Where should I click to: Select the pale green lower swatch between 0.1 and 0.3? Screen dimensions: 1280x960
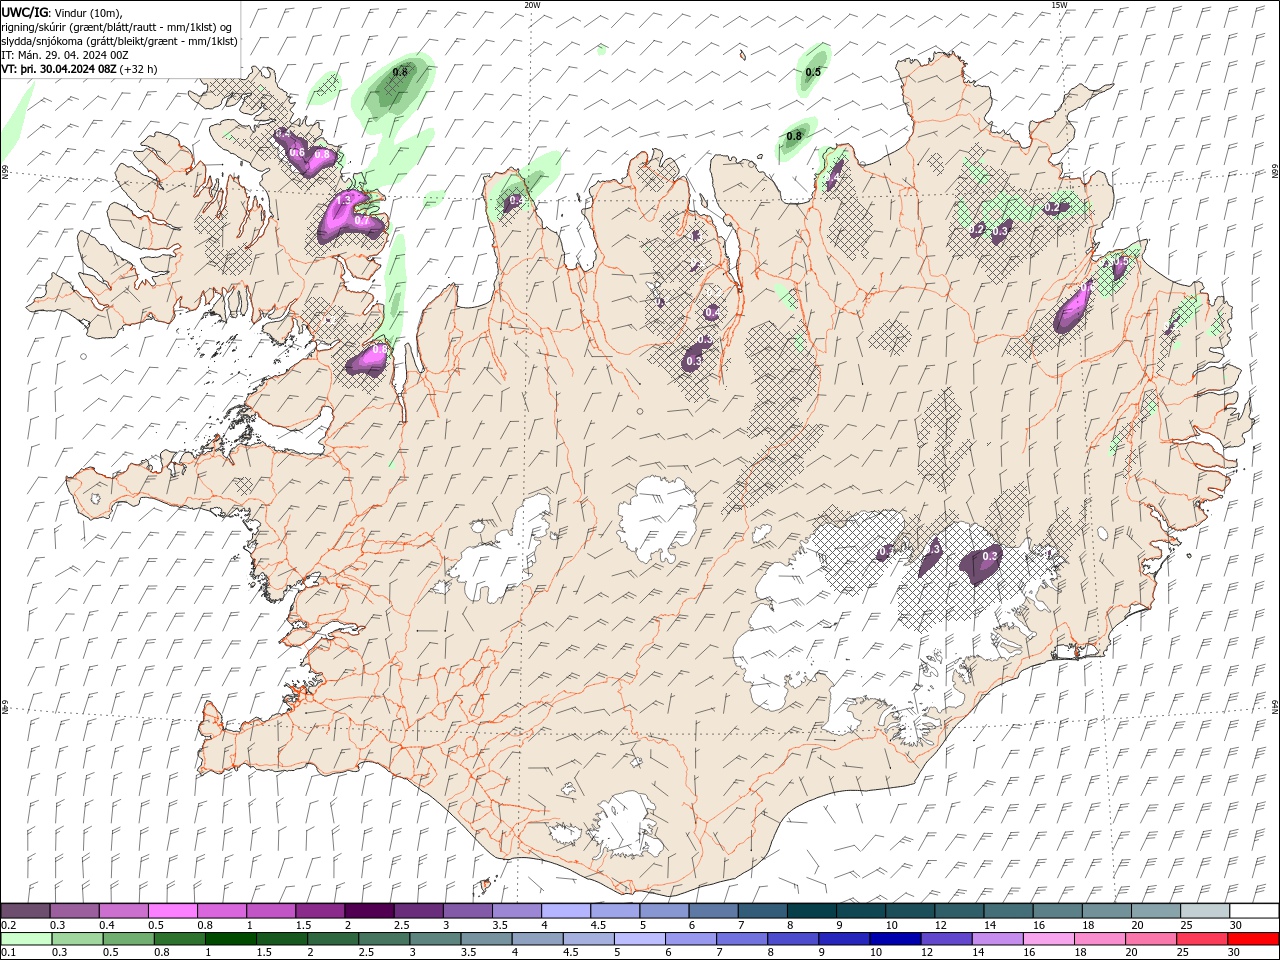tap(26, 939)
